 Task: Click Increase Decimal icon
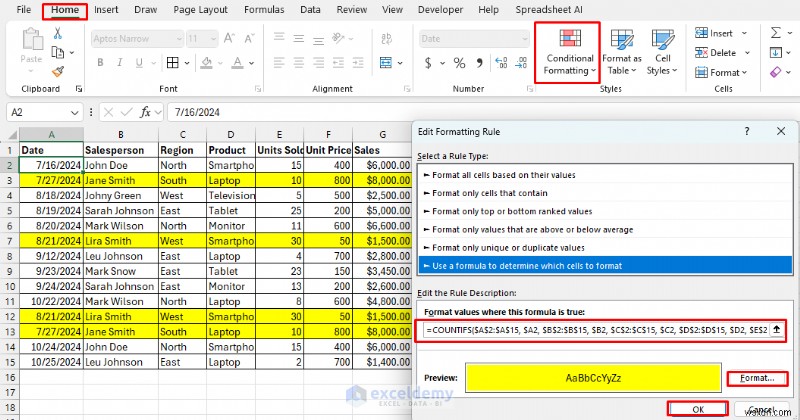[501, 63]
